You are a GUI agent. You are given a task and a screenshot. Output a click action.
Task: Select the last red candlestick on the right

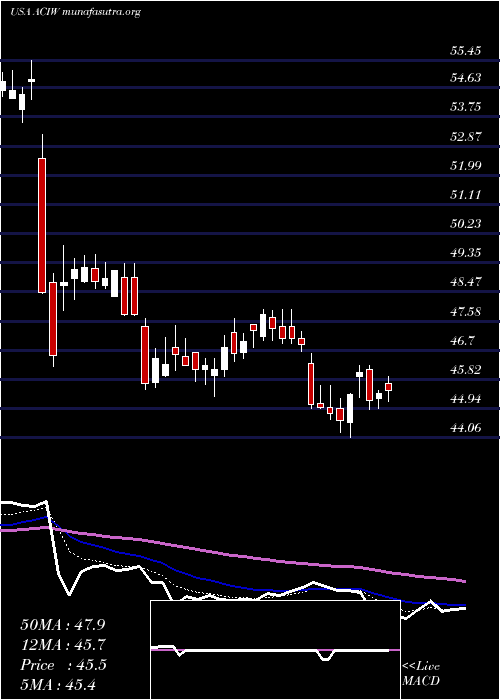click(x=388, y=387)
